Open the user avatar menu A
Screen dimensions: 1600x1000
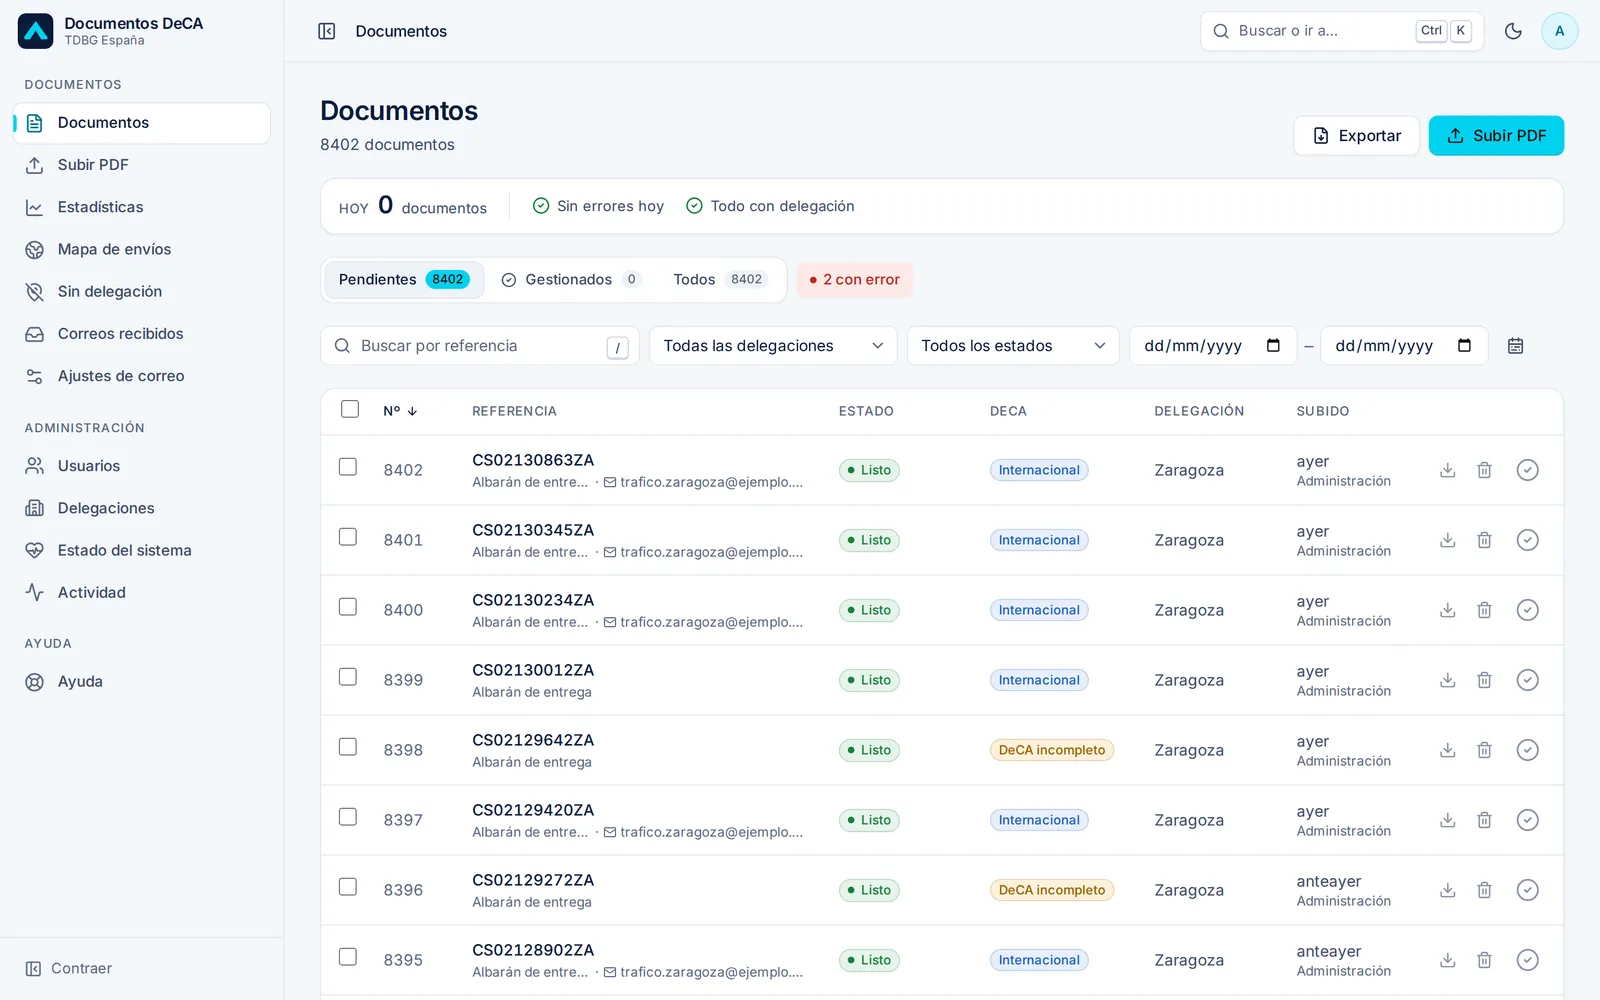[1559, 31]
